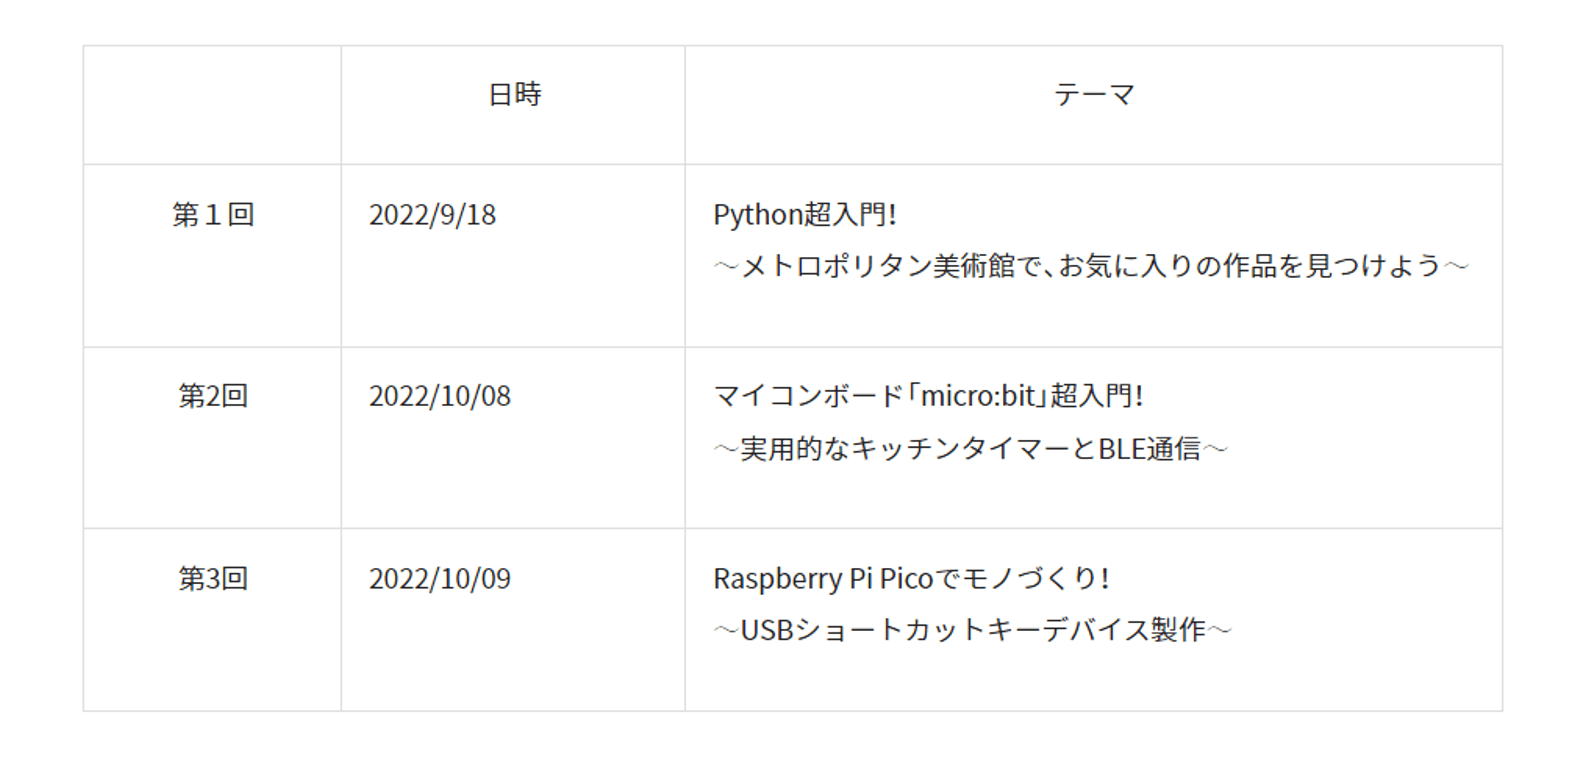Viewport: 1588px width, 778px height.
Task: Click the date 2022/10/08
Action: 439,396
